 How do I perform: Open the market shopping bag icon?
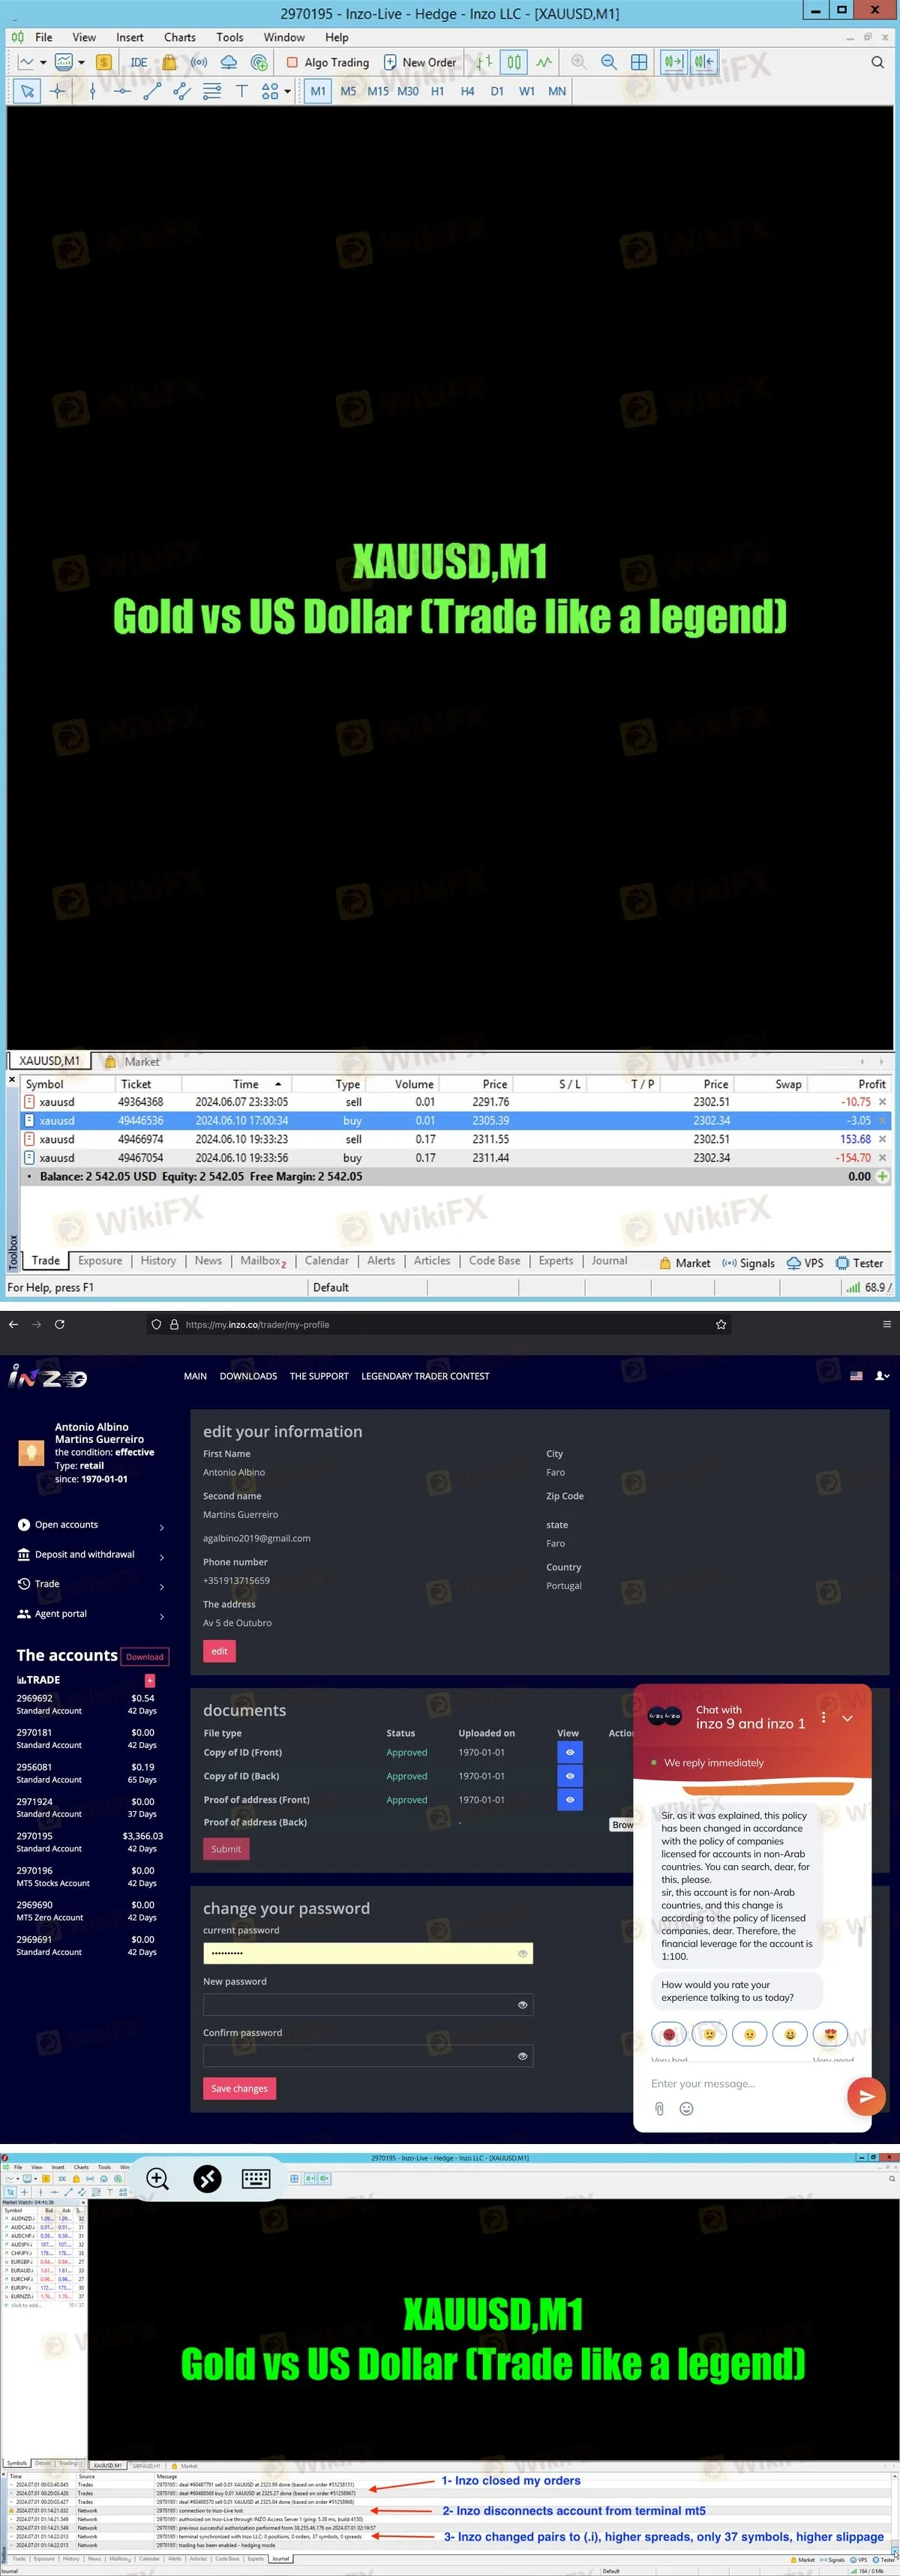(169, 62)
